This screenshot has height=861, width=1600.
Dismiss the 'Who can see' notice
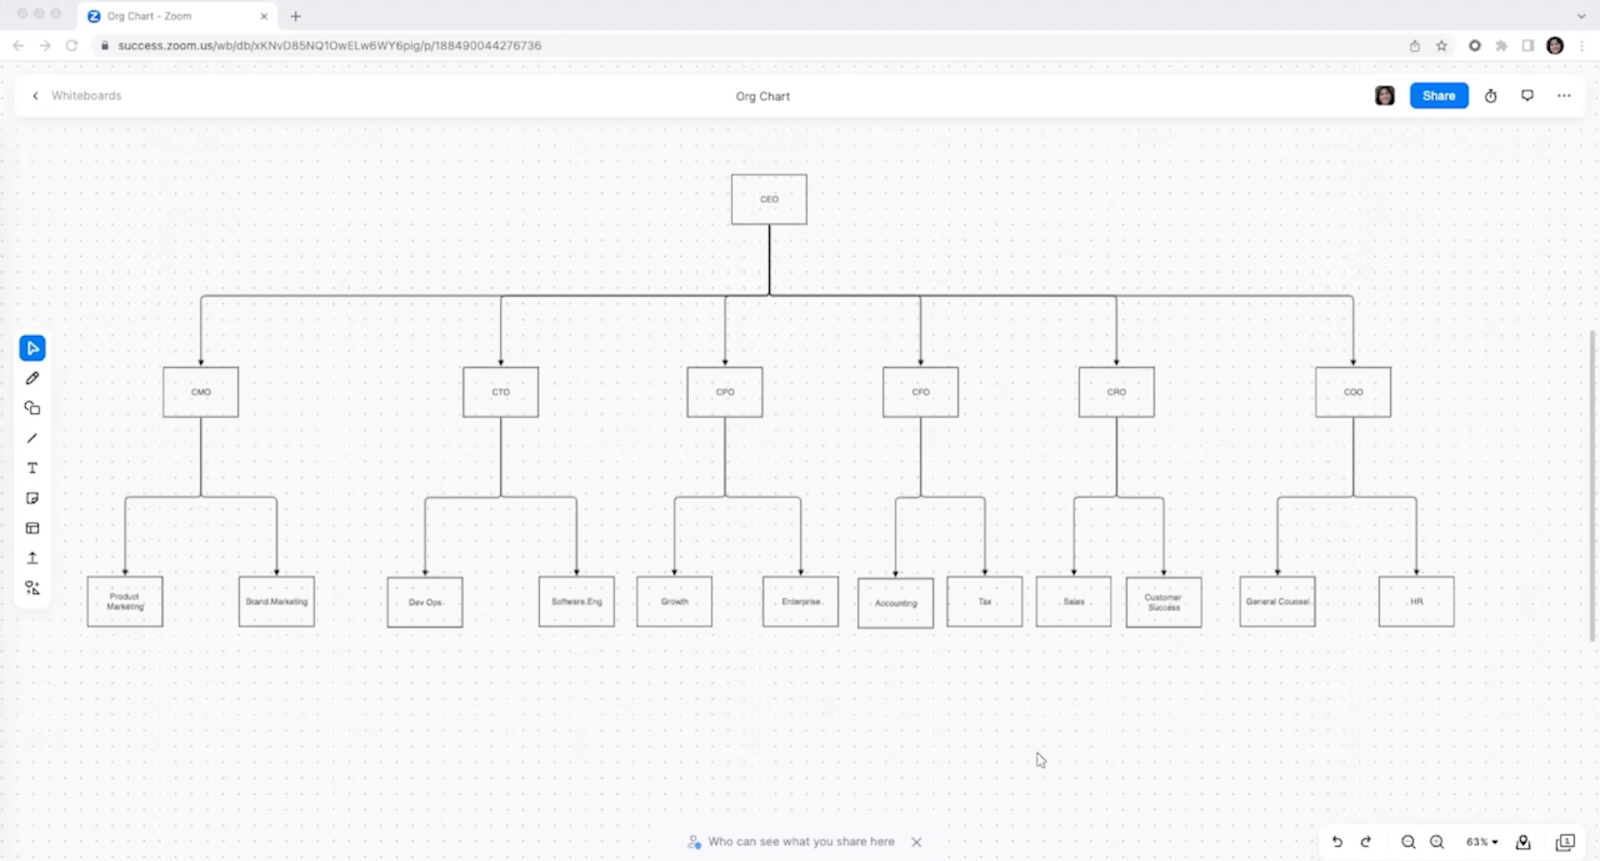pos(916,842)
